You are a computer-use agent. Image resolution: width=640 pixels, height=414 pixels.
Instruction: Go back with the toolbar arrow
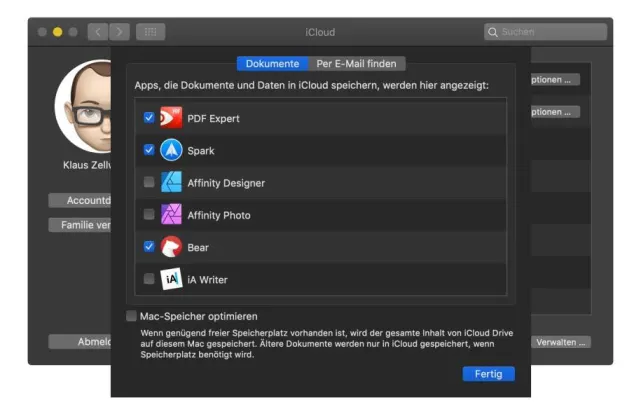click(x=99, y=32)
